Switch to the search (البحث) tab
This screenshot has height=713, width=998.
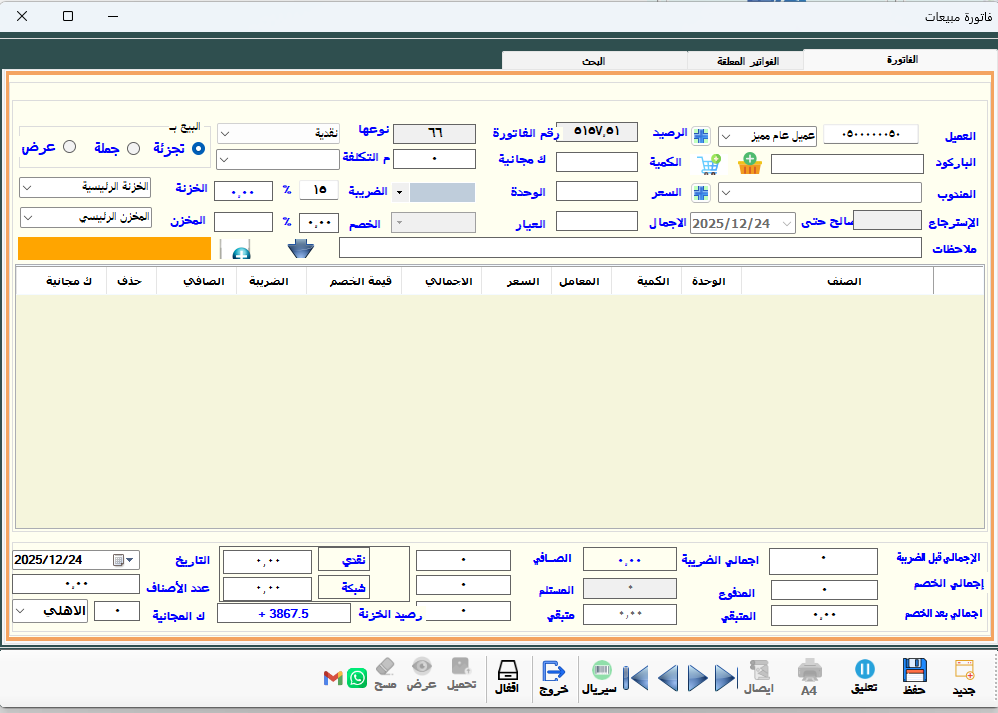coord(593,61)
